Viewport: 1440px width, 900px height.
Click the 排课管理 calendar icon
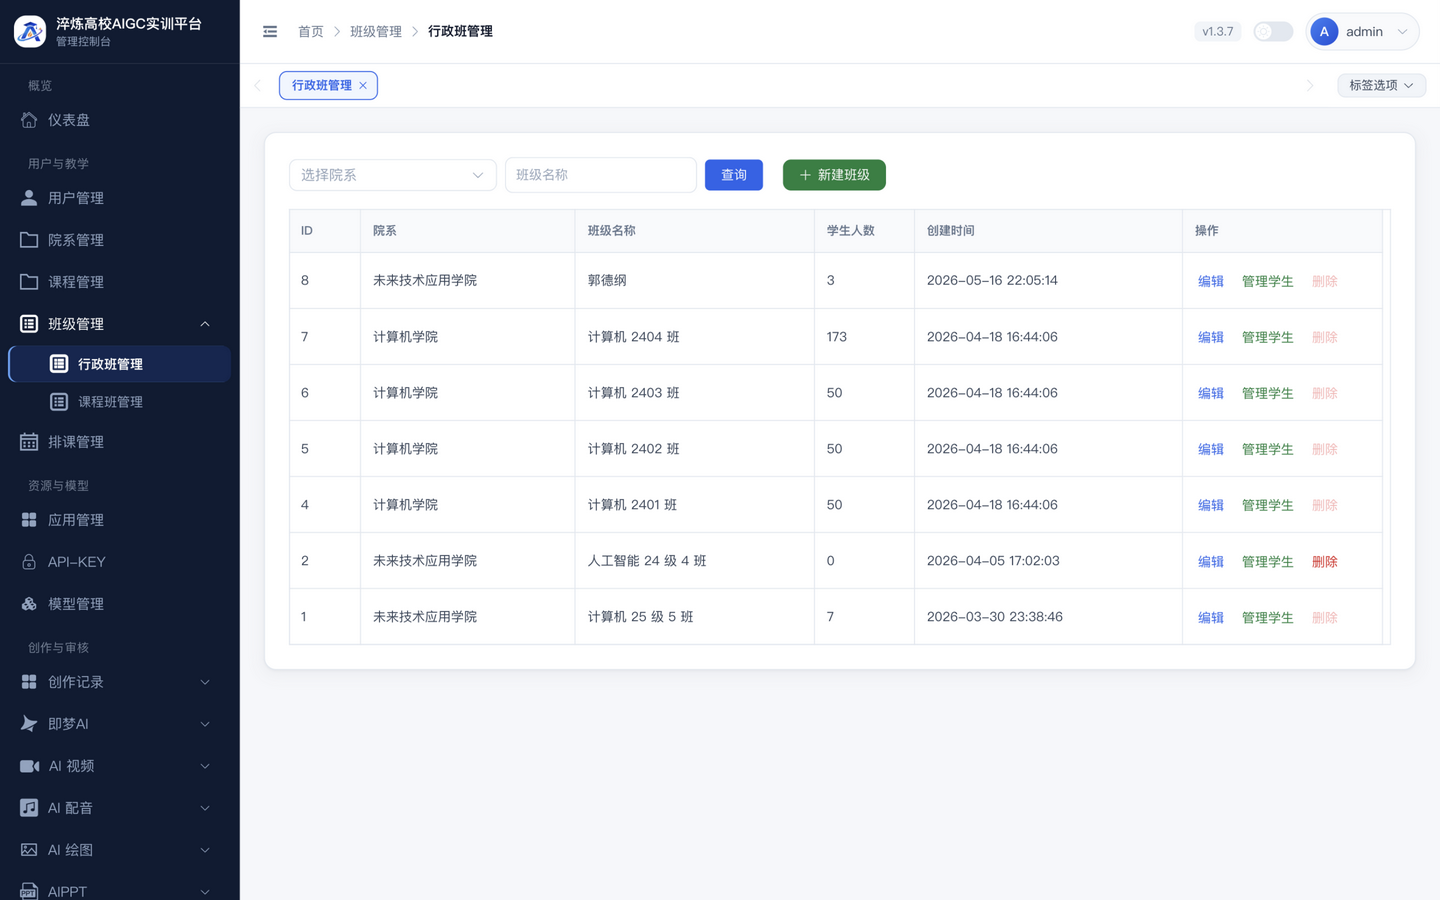pyautogui.click(x=29, y=442)
